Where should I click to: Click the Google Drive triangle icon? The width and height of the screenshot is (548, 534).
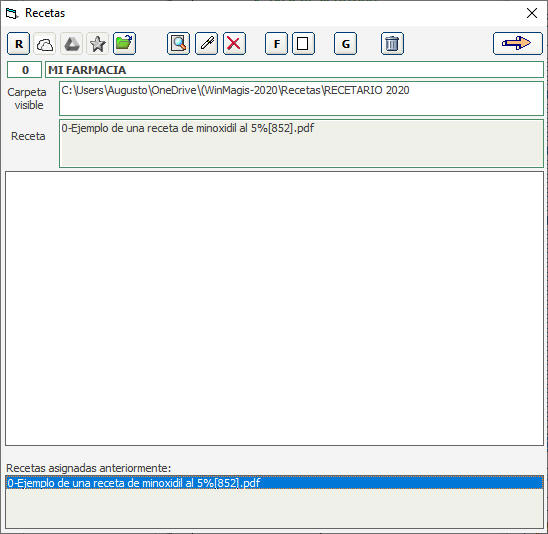tap(72, 44)
